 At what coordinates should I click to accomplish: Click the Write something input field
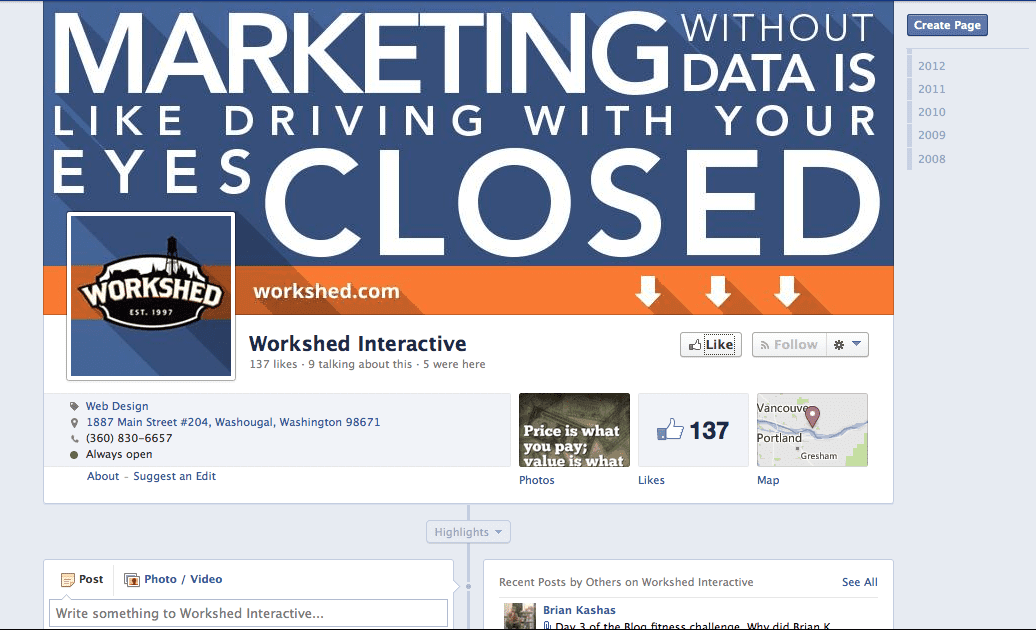[x=248, y=613]
